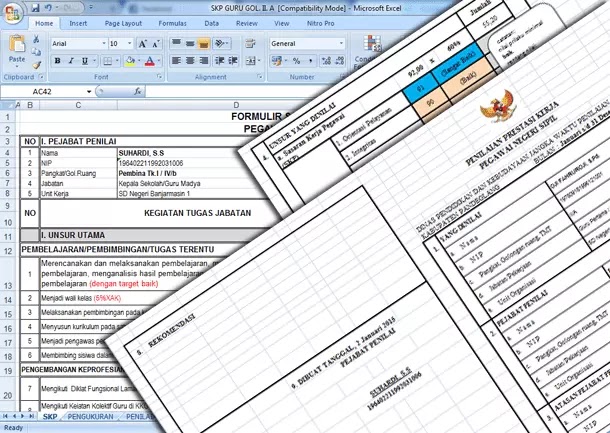Merge and center selected cells

[250, 61]
